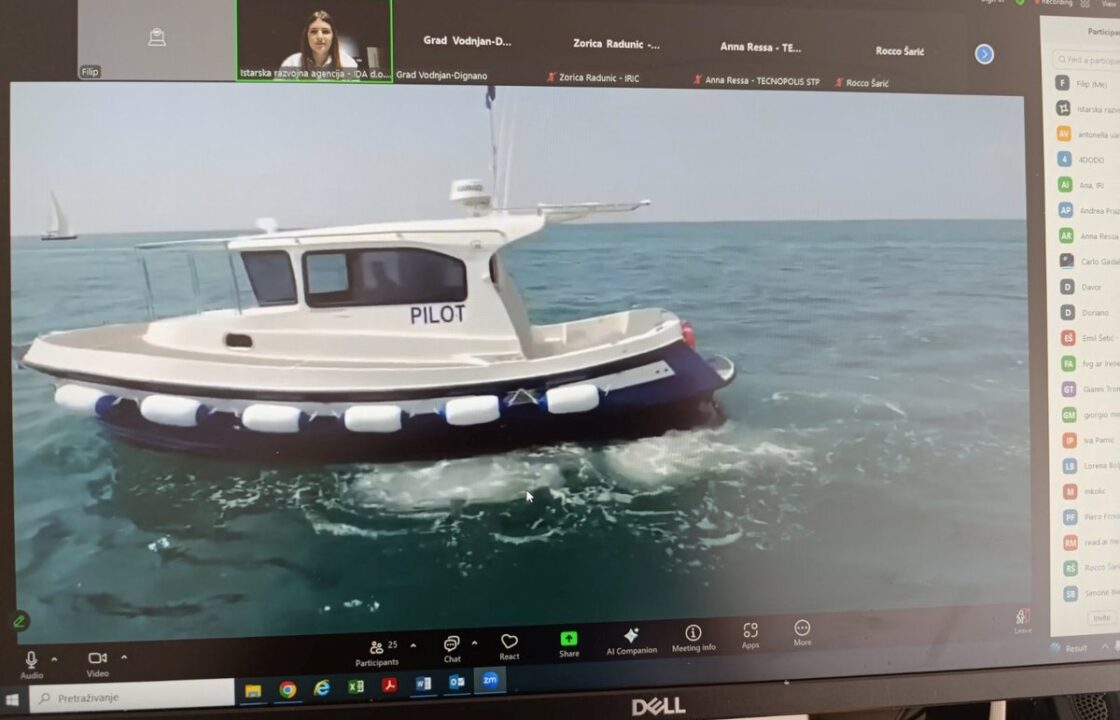
Task: Open Adobe Acrobat from the taskbar
Action: pyautogui.click(x=389, y=685)
